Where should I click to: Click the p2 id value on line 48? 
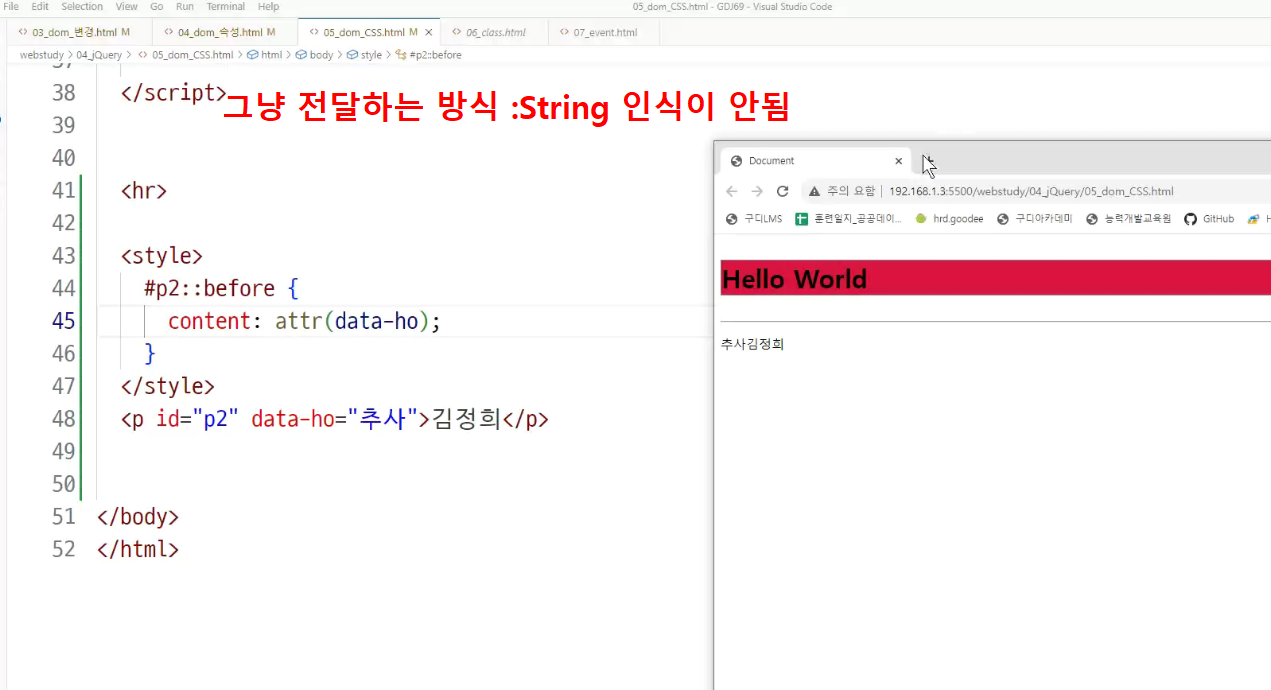coord(216,419)
